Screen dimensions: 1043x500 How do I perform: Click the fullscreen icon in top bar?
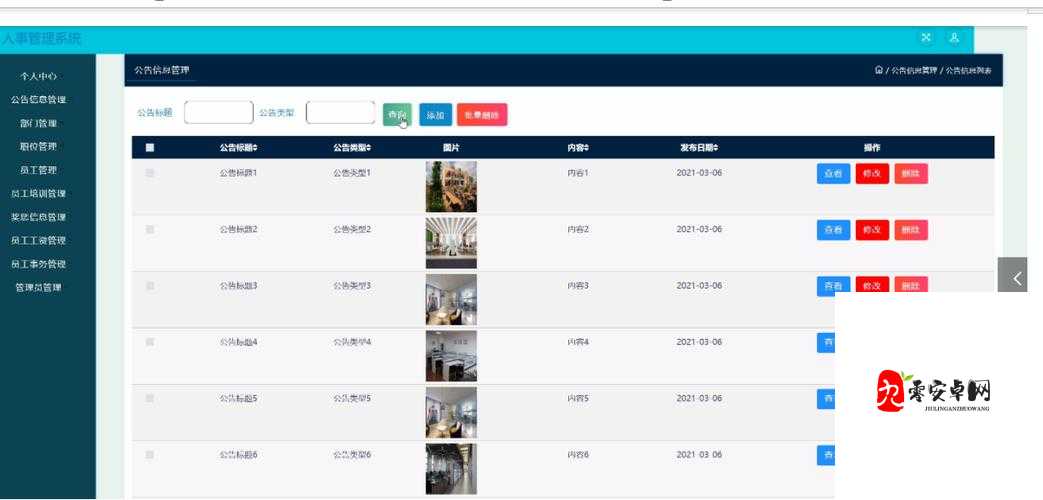925,38
